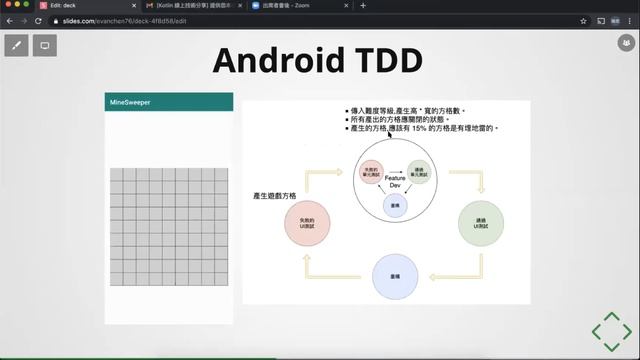
Task: Click the present slideshow screen icon
Action: pyautogui.click(x=45, y=45)
